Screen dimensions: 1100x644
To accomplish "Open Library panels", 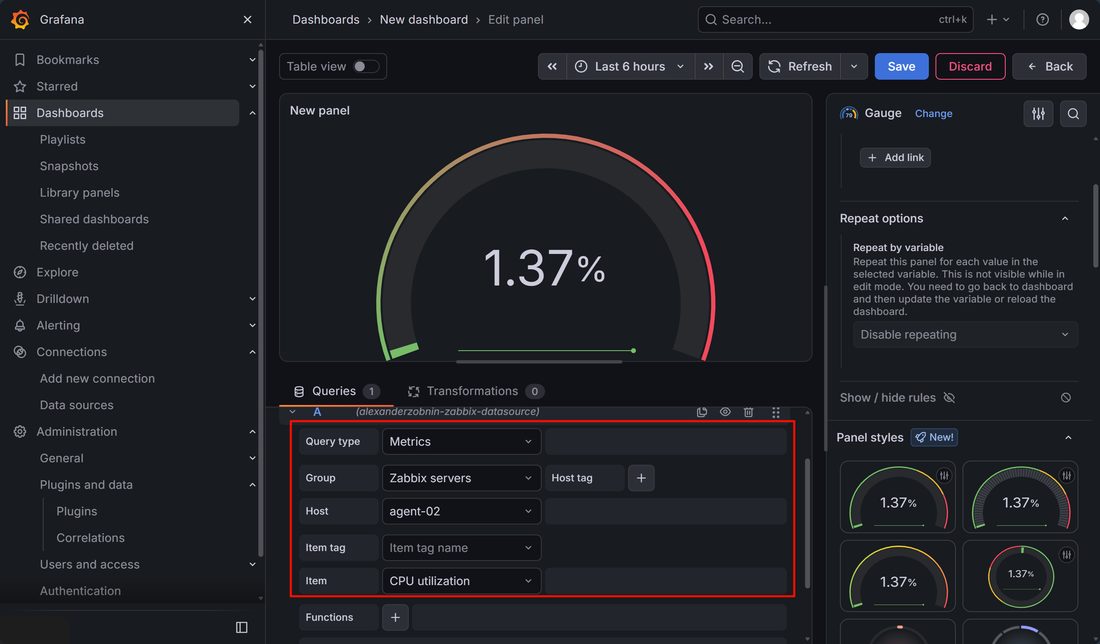I will 79,192.
